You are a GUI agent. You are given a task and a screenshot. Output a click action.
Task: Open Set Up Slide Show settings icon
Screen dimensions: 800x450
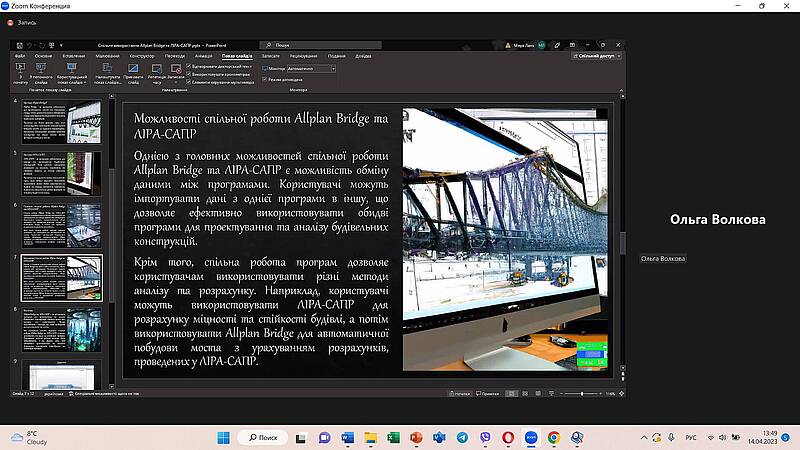107,67
